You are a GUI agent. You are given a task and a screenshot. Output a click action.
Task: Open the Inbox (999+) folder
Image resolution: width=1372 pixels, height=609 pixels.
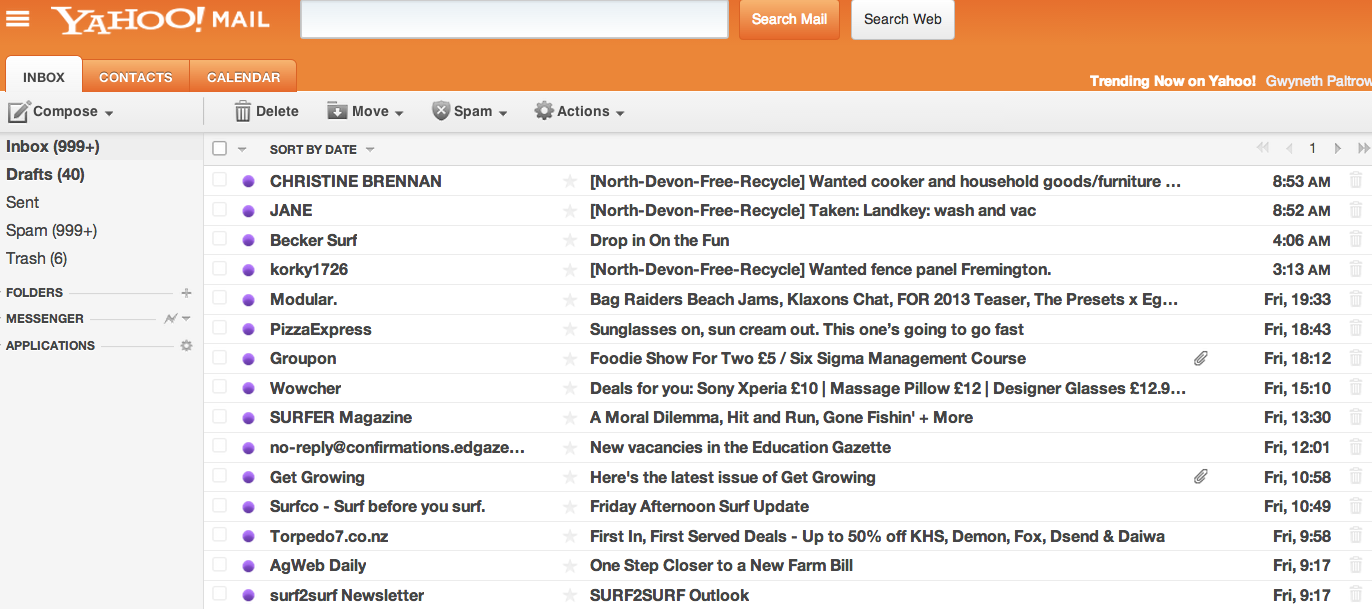click(x=53, y=146)
